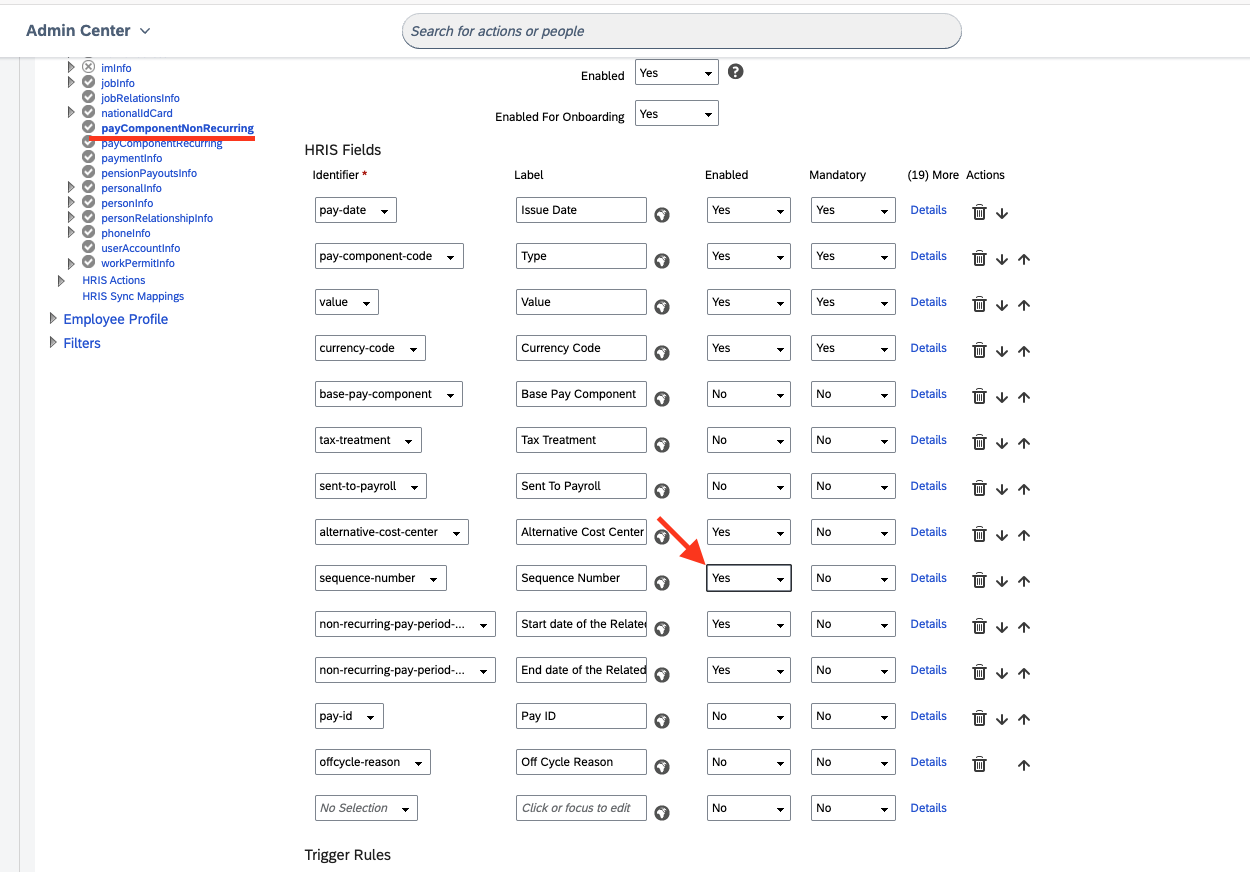Screen dimensions: 1250x872
Task: Open translations globe for Tax Treatment label
Action: (661, 444)
